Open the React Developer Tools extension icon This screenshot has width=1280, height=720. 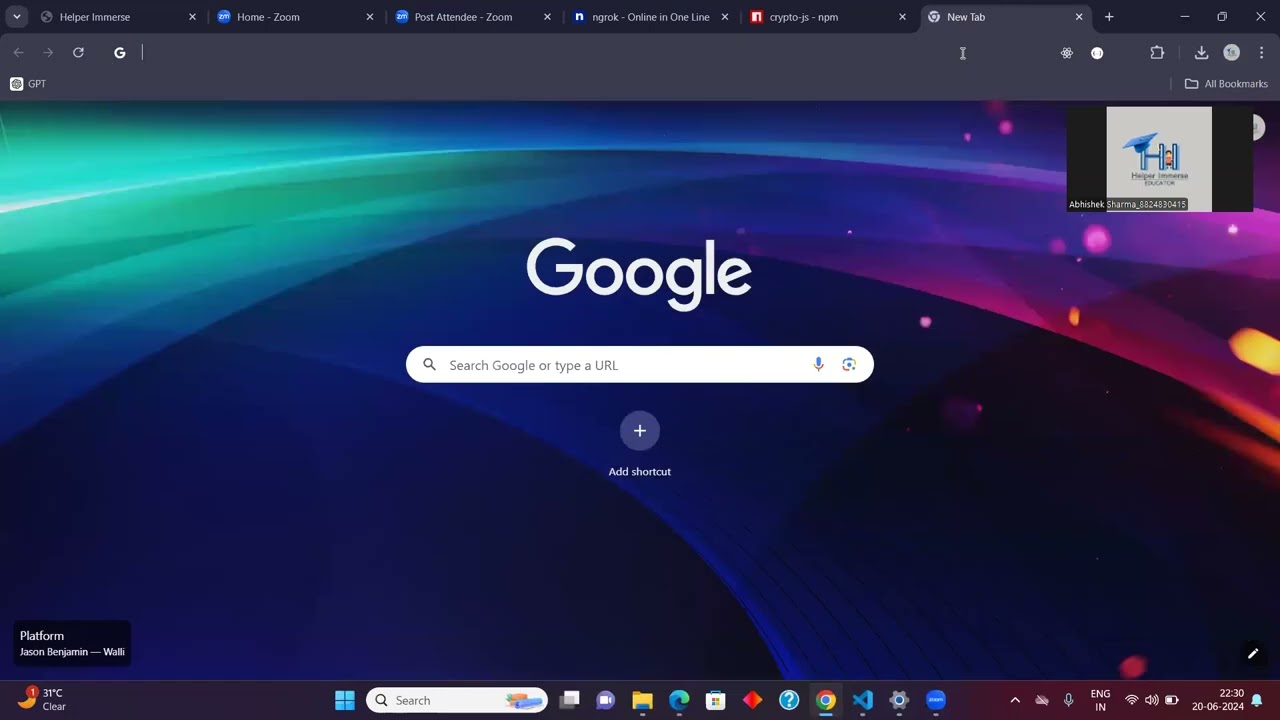(1067, 53)
